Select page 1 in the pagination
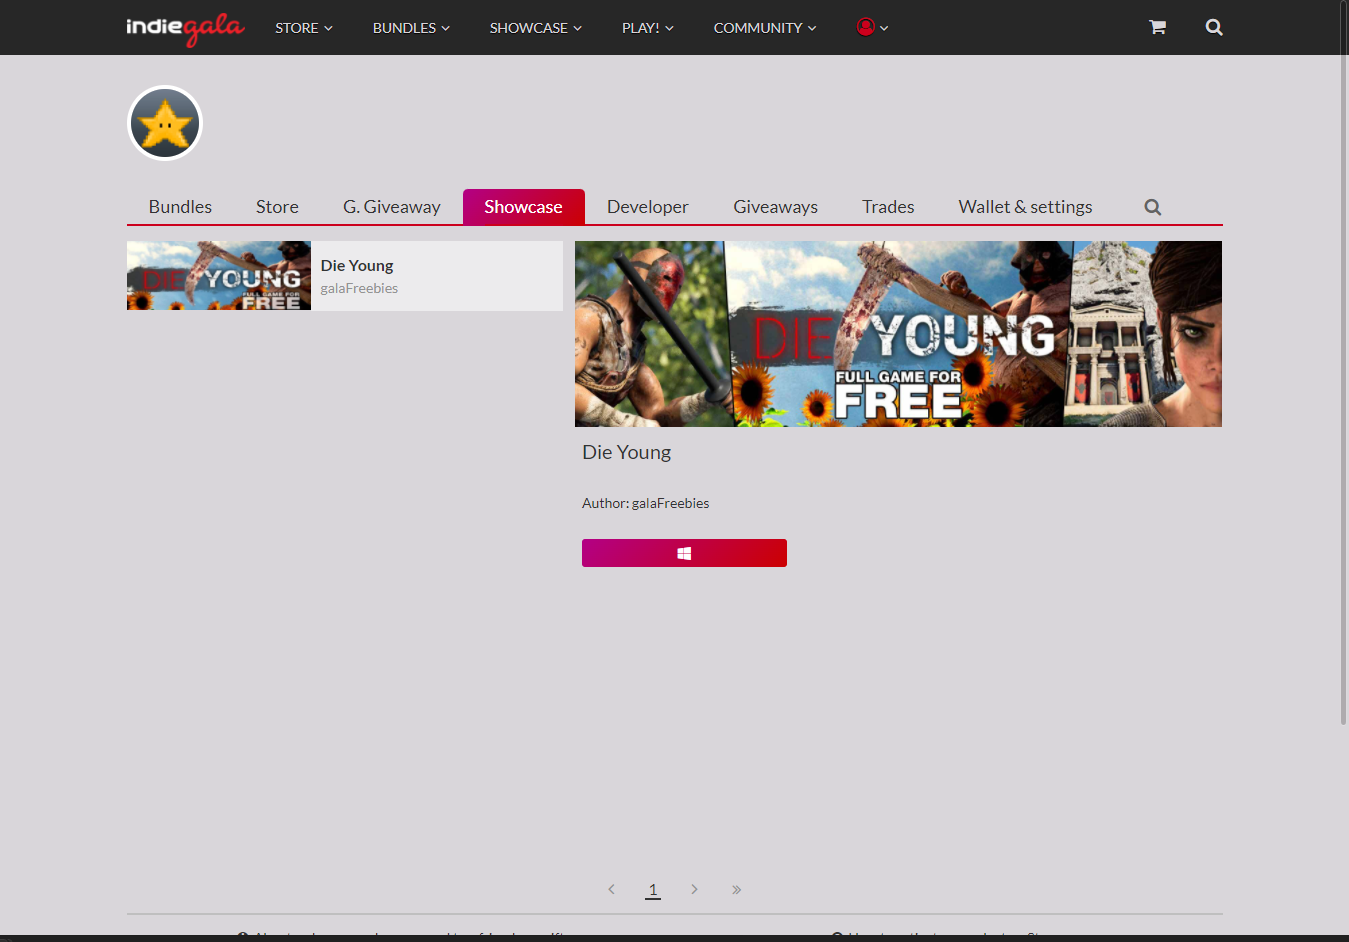This screenshot has width=1349, height=942. click(x=653, y=889)
